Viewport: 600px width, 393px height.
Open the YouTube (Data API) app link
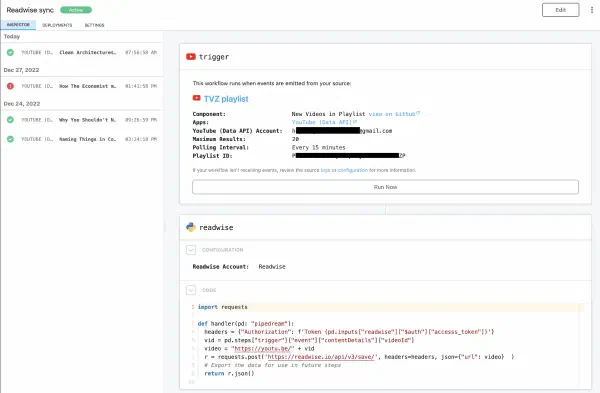pyautogui.click(x=324, y=122)
